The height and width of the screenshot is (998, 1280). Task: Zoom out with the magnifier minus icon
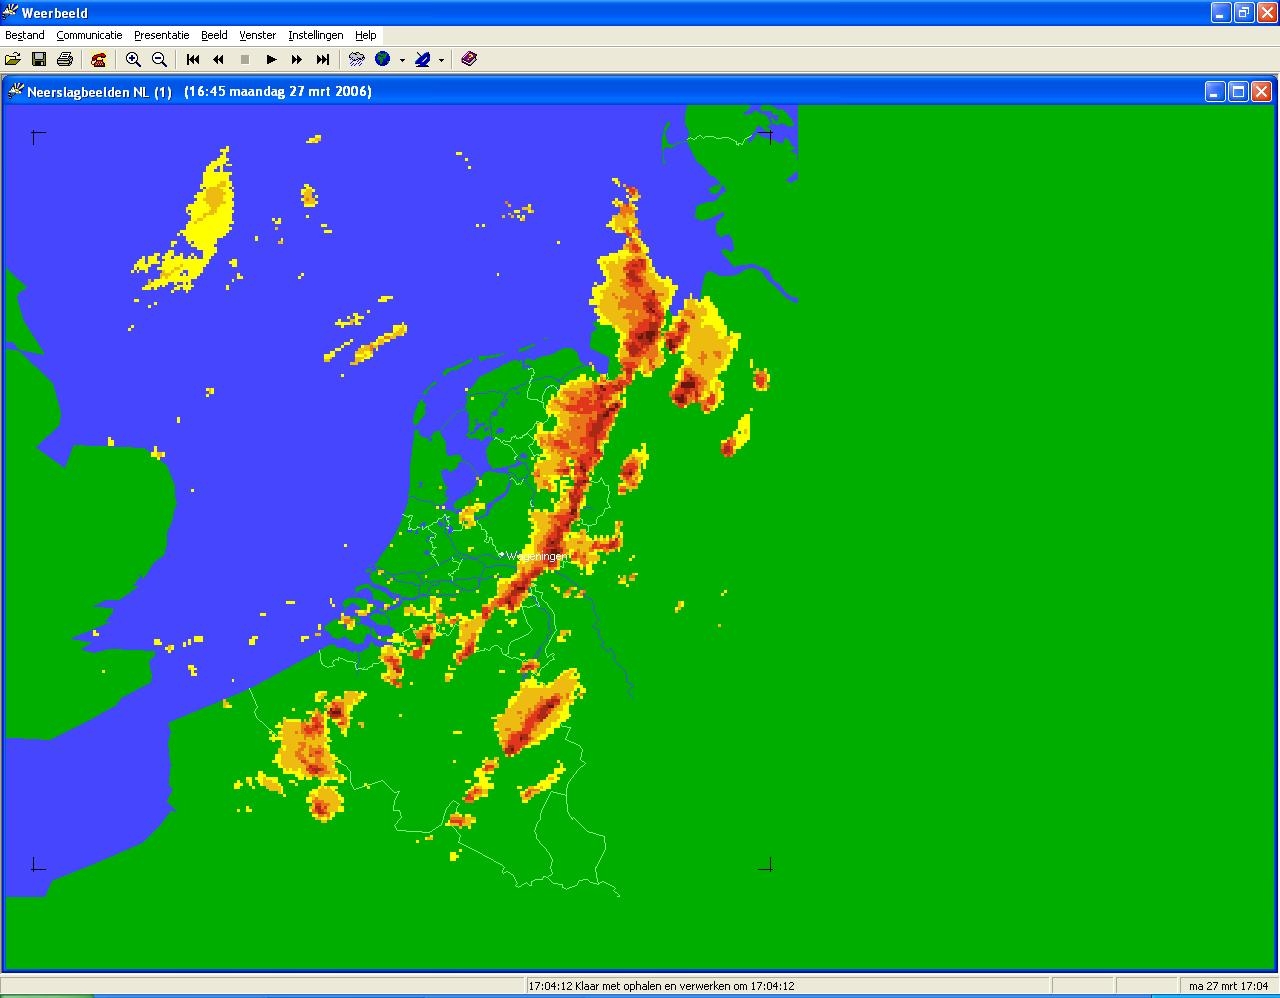[159, 59]
